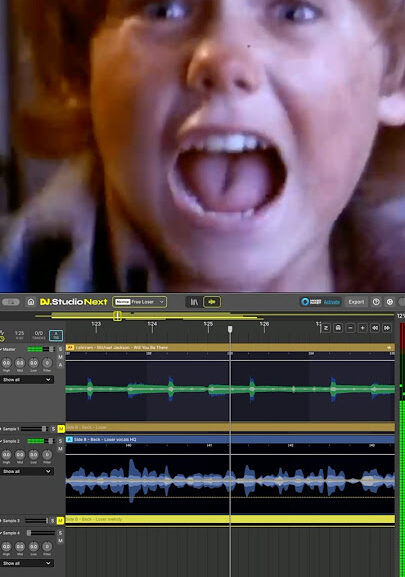Click Sample 2 Mid EQ knob
Image resolution: width=405 pixels, height=577 pixels.
20,454
